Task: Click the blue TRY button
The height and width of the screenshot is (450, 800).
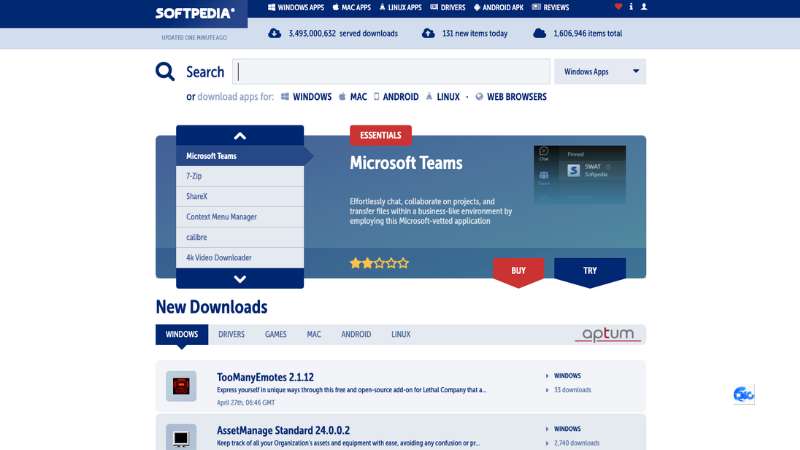Action: click(x=590, y=271)
